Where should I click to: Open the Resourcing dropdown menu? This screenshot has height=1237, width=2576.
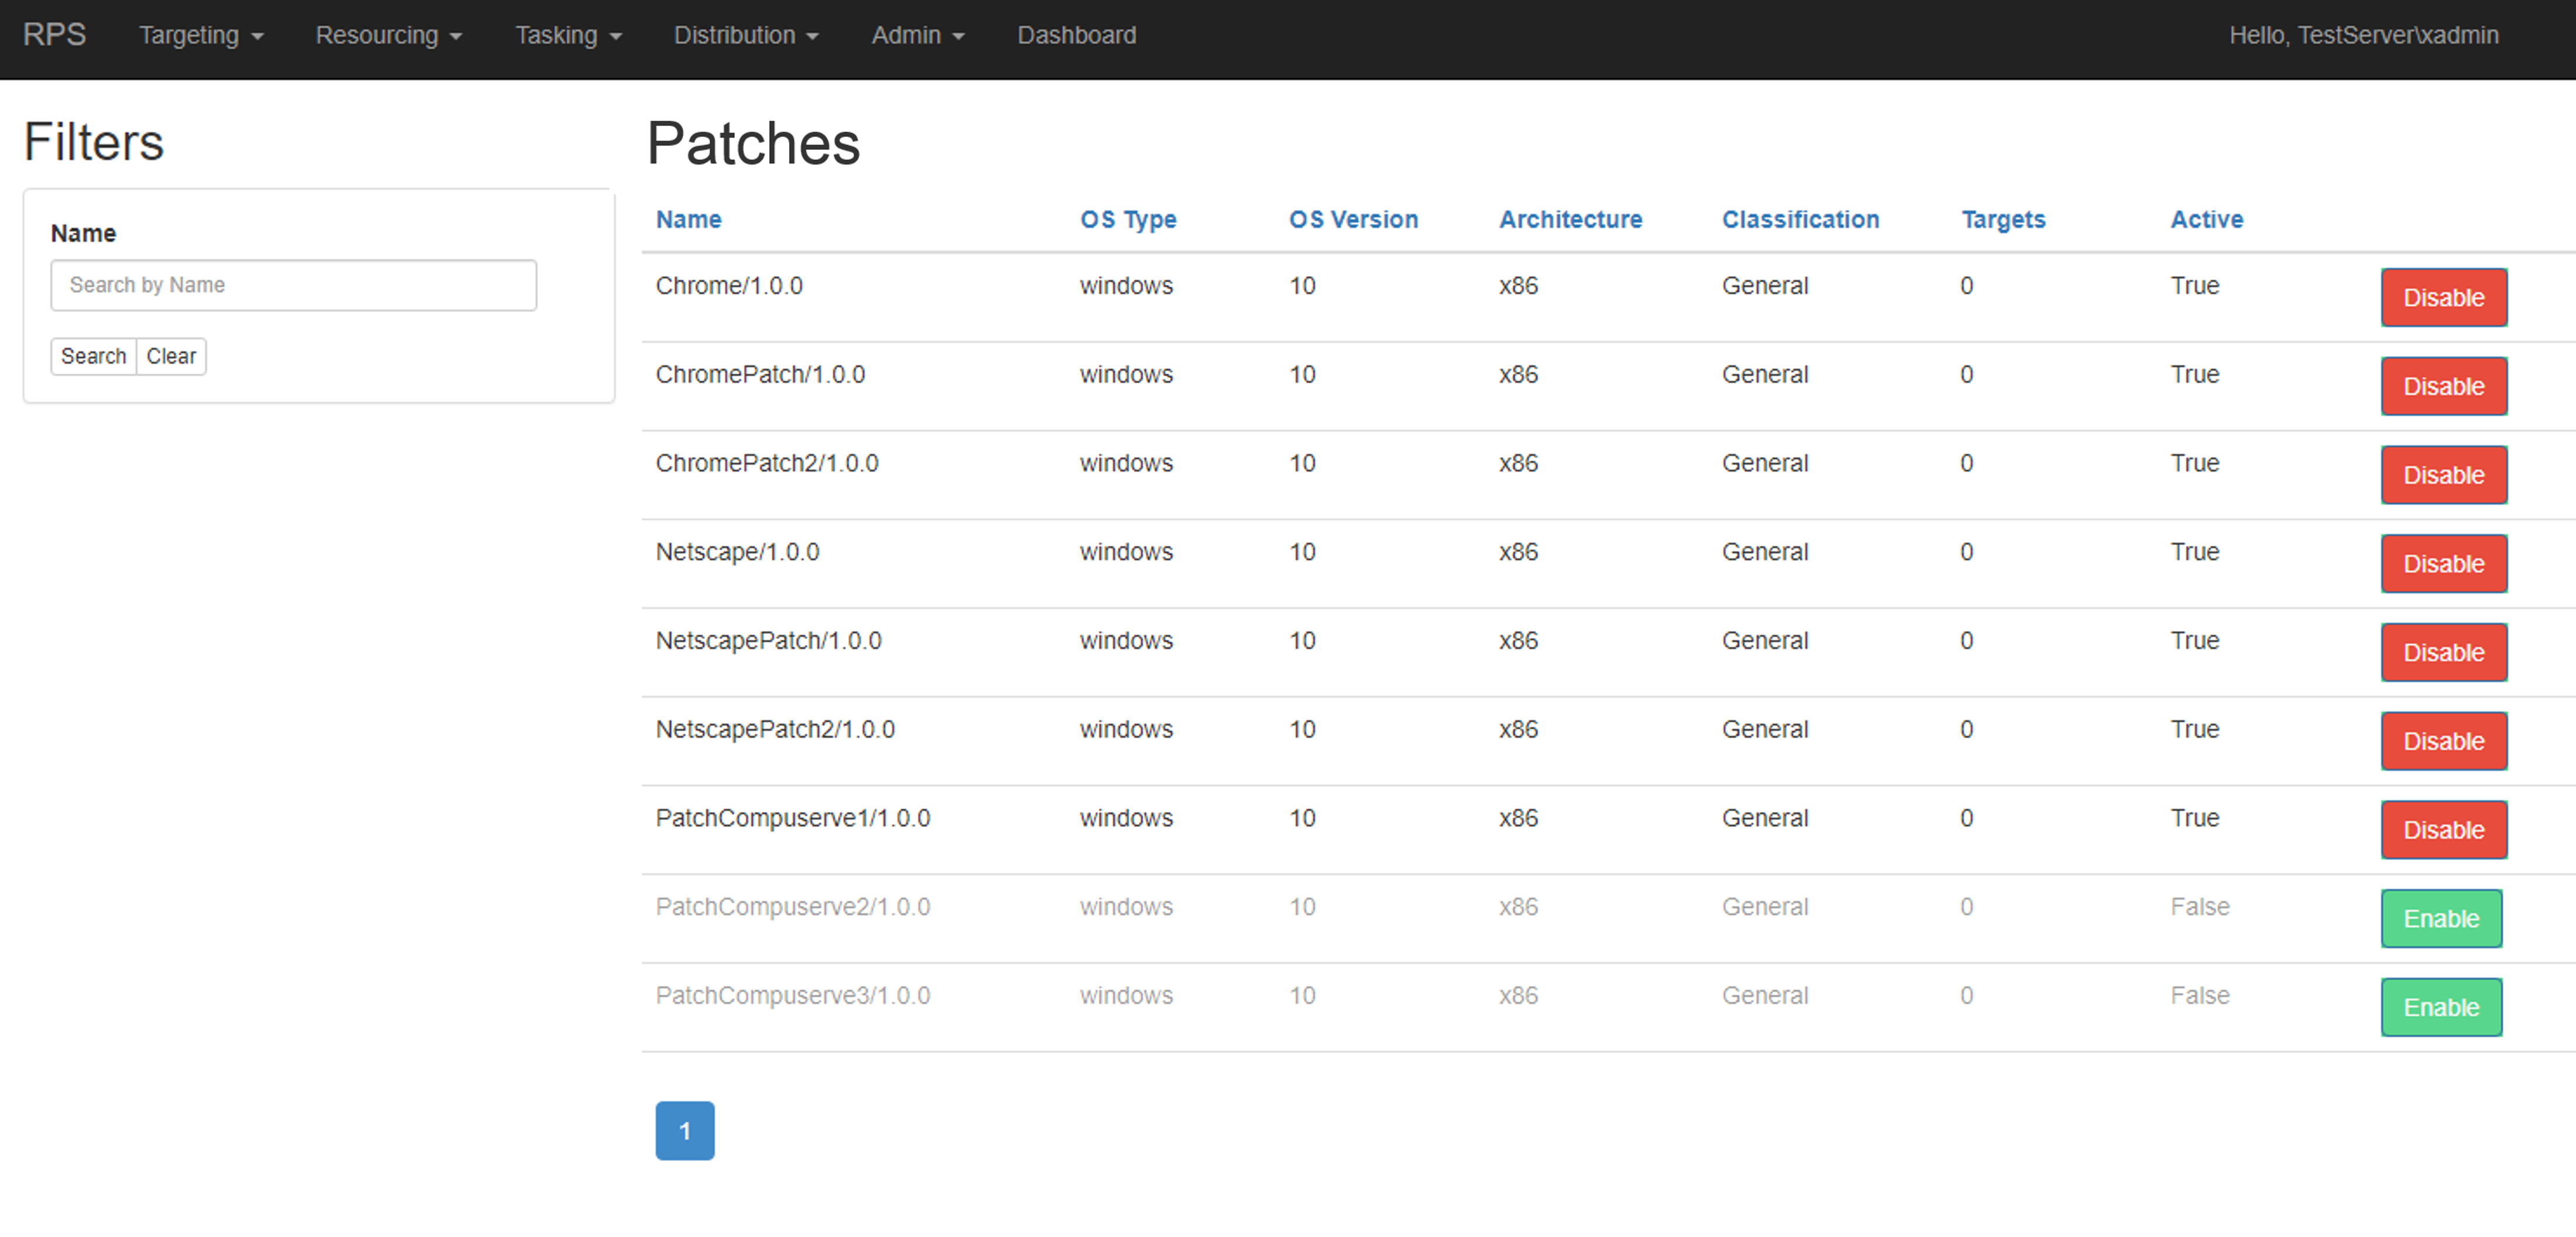388,35
